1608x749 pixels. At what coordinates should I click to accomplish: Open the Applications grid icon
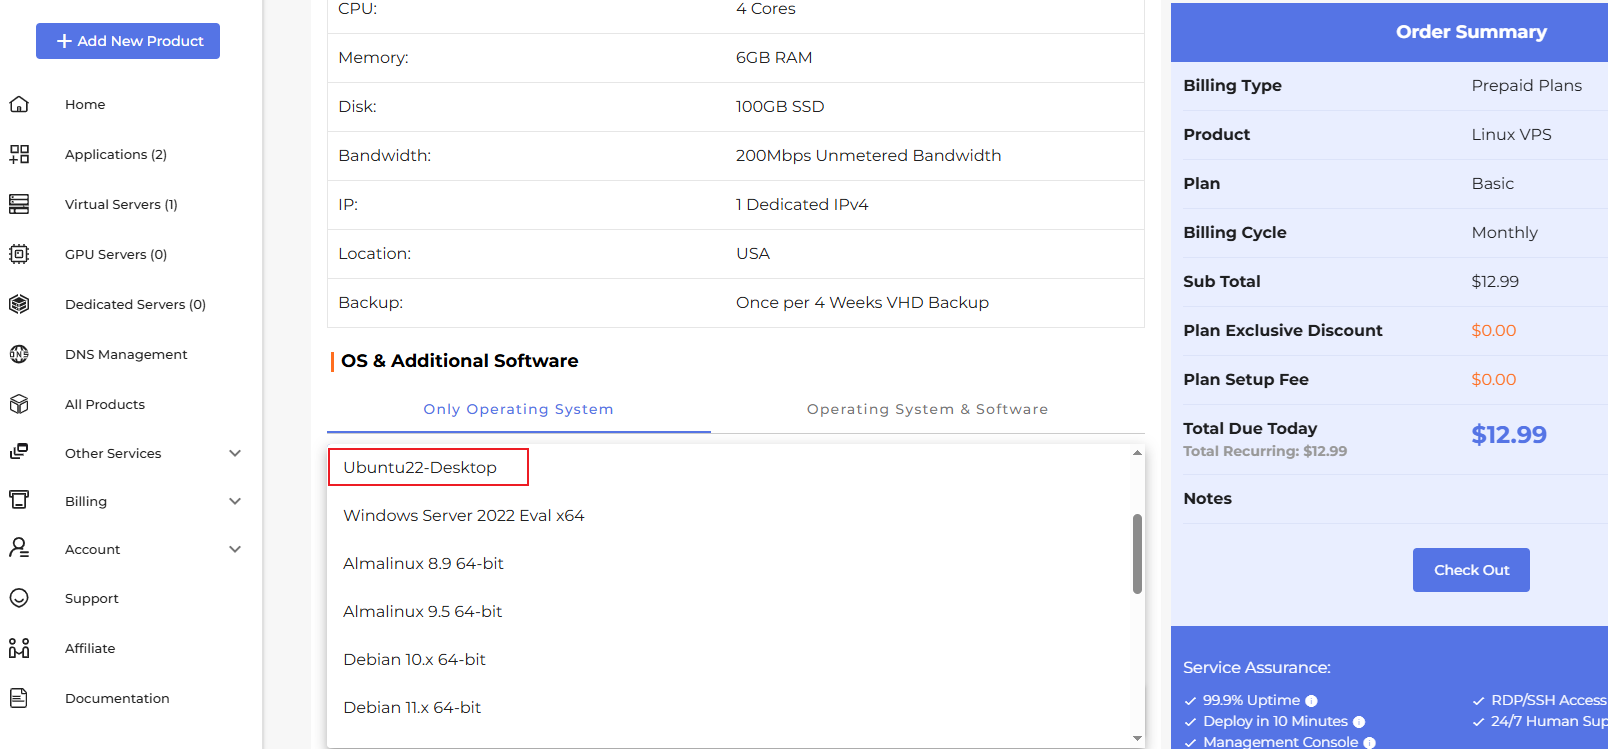(x=19, y=154)
